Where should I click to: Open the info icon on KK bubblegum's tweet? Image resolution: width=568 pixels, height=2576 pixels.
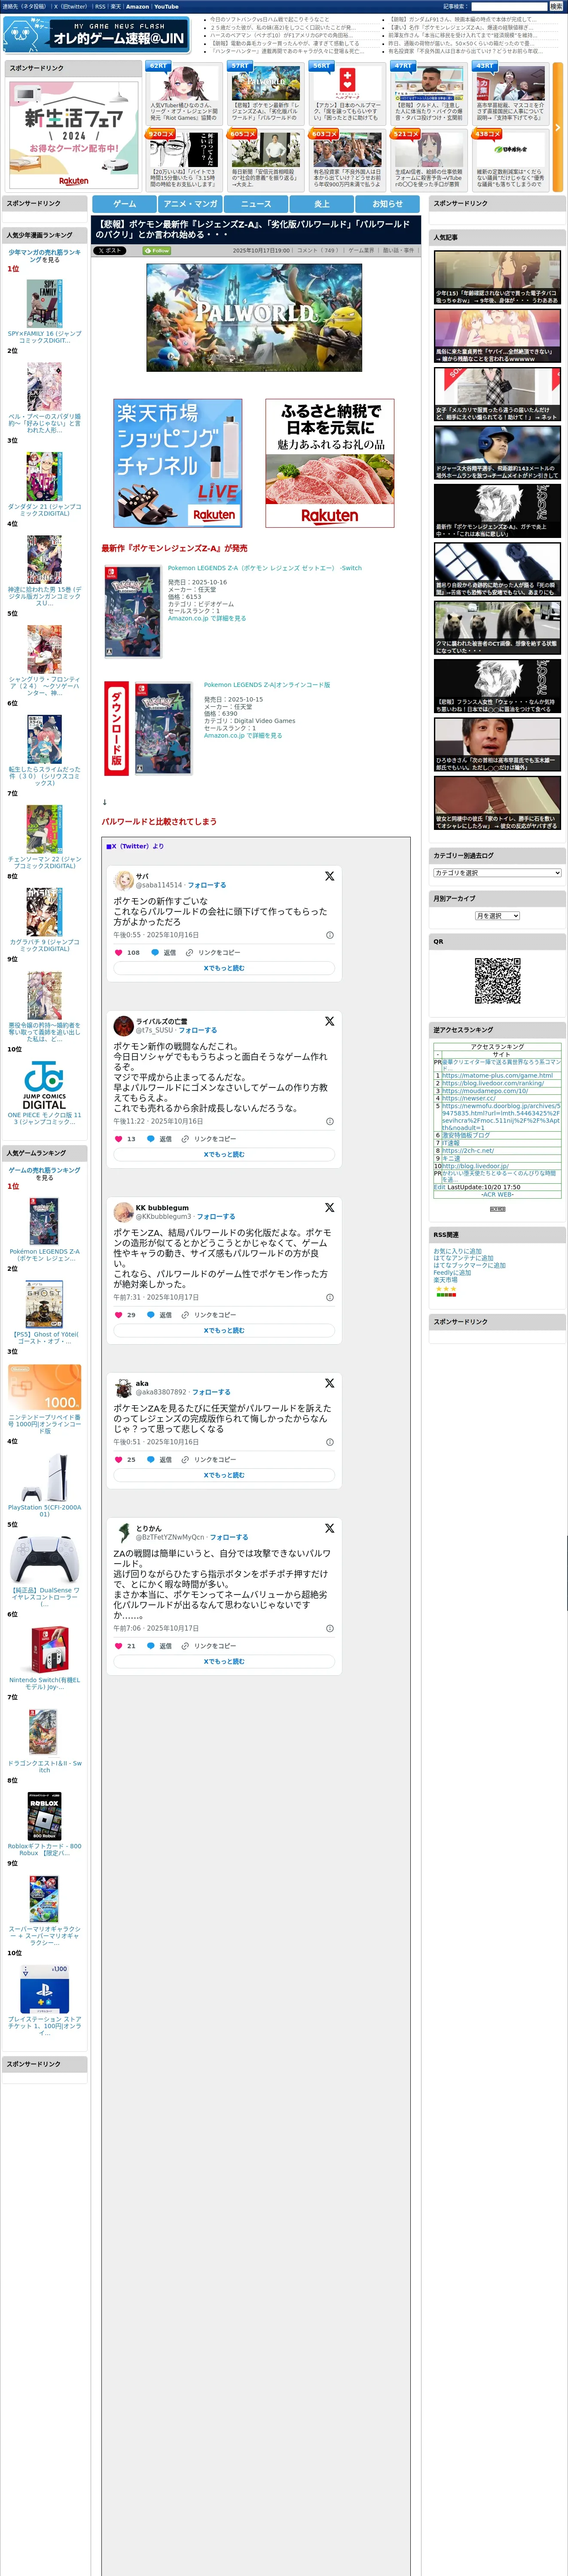[330, 1297]
